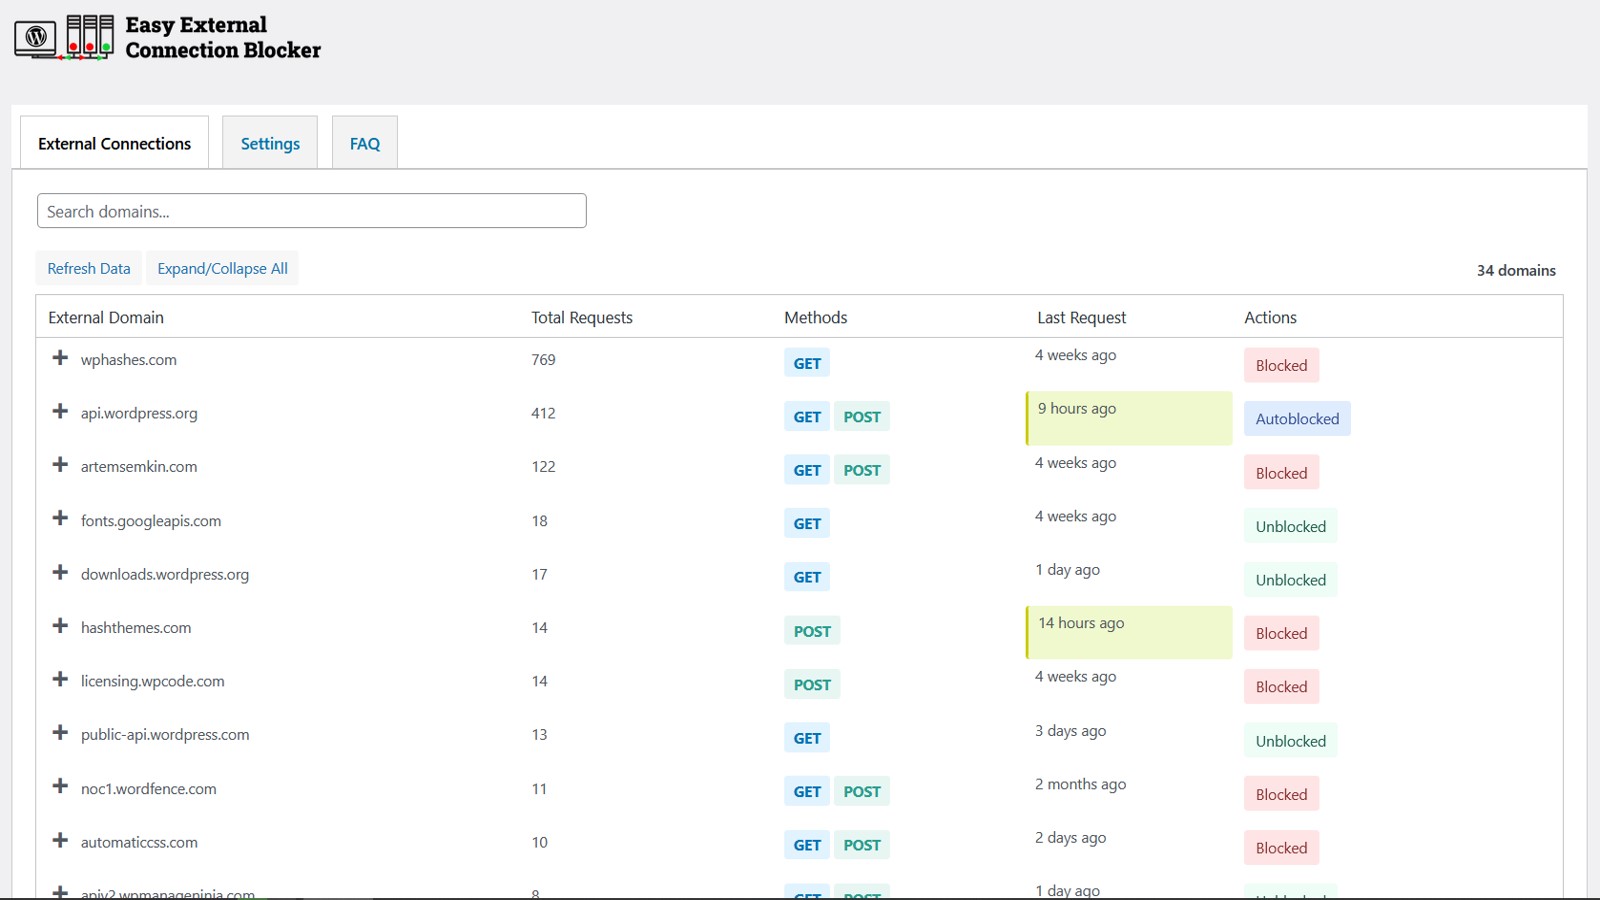Expand the api.wordpress.org row details

60,412
